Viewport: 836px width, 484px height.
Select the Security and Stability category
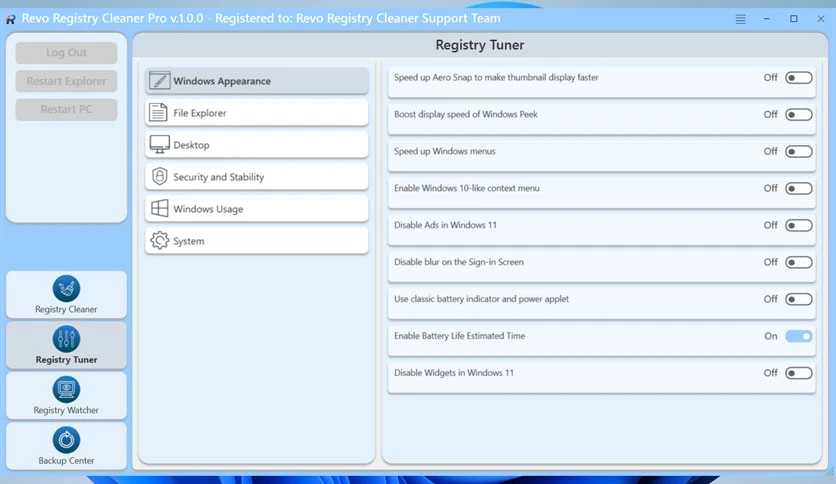[256, 176]
